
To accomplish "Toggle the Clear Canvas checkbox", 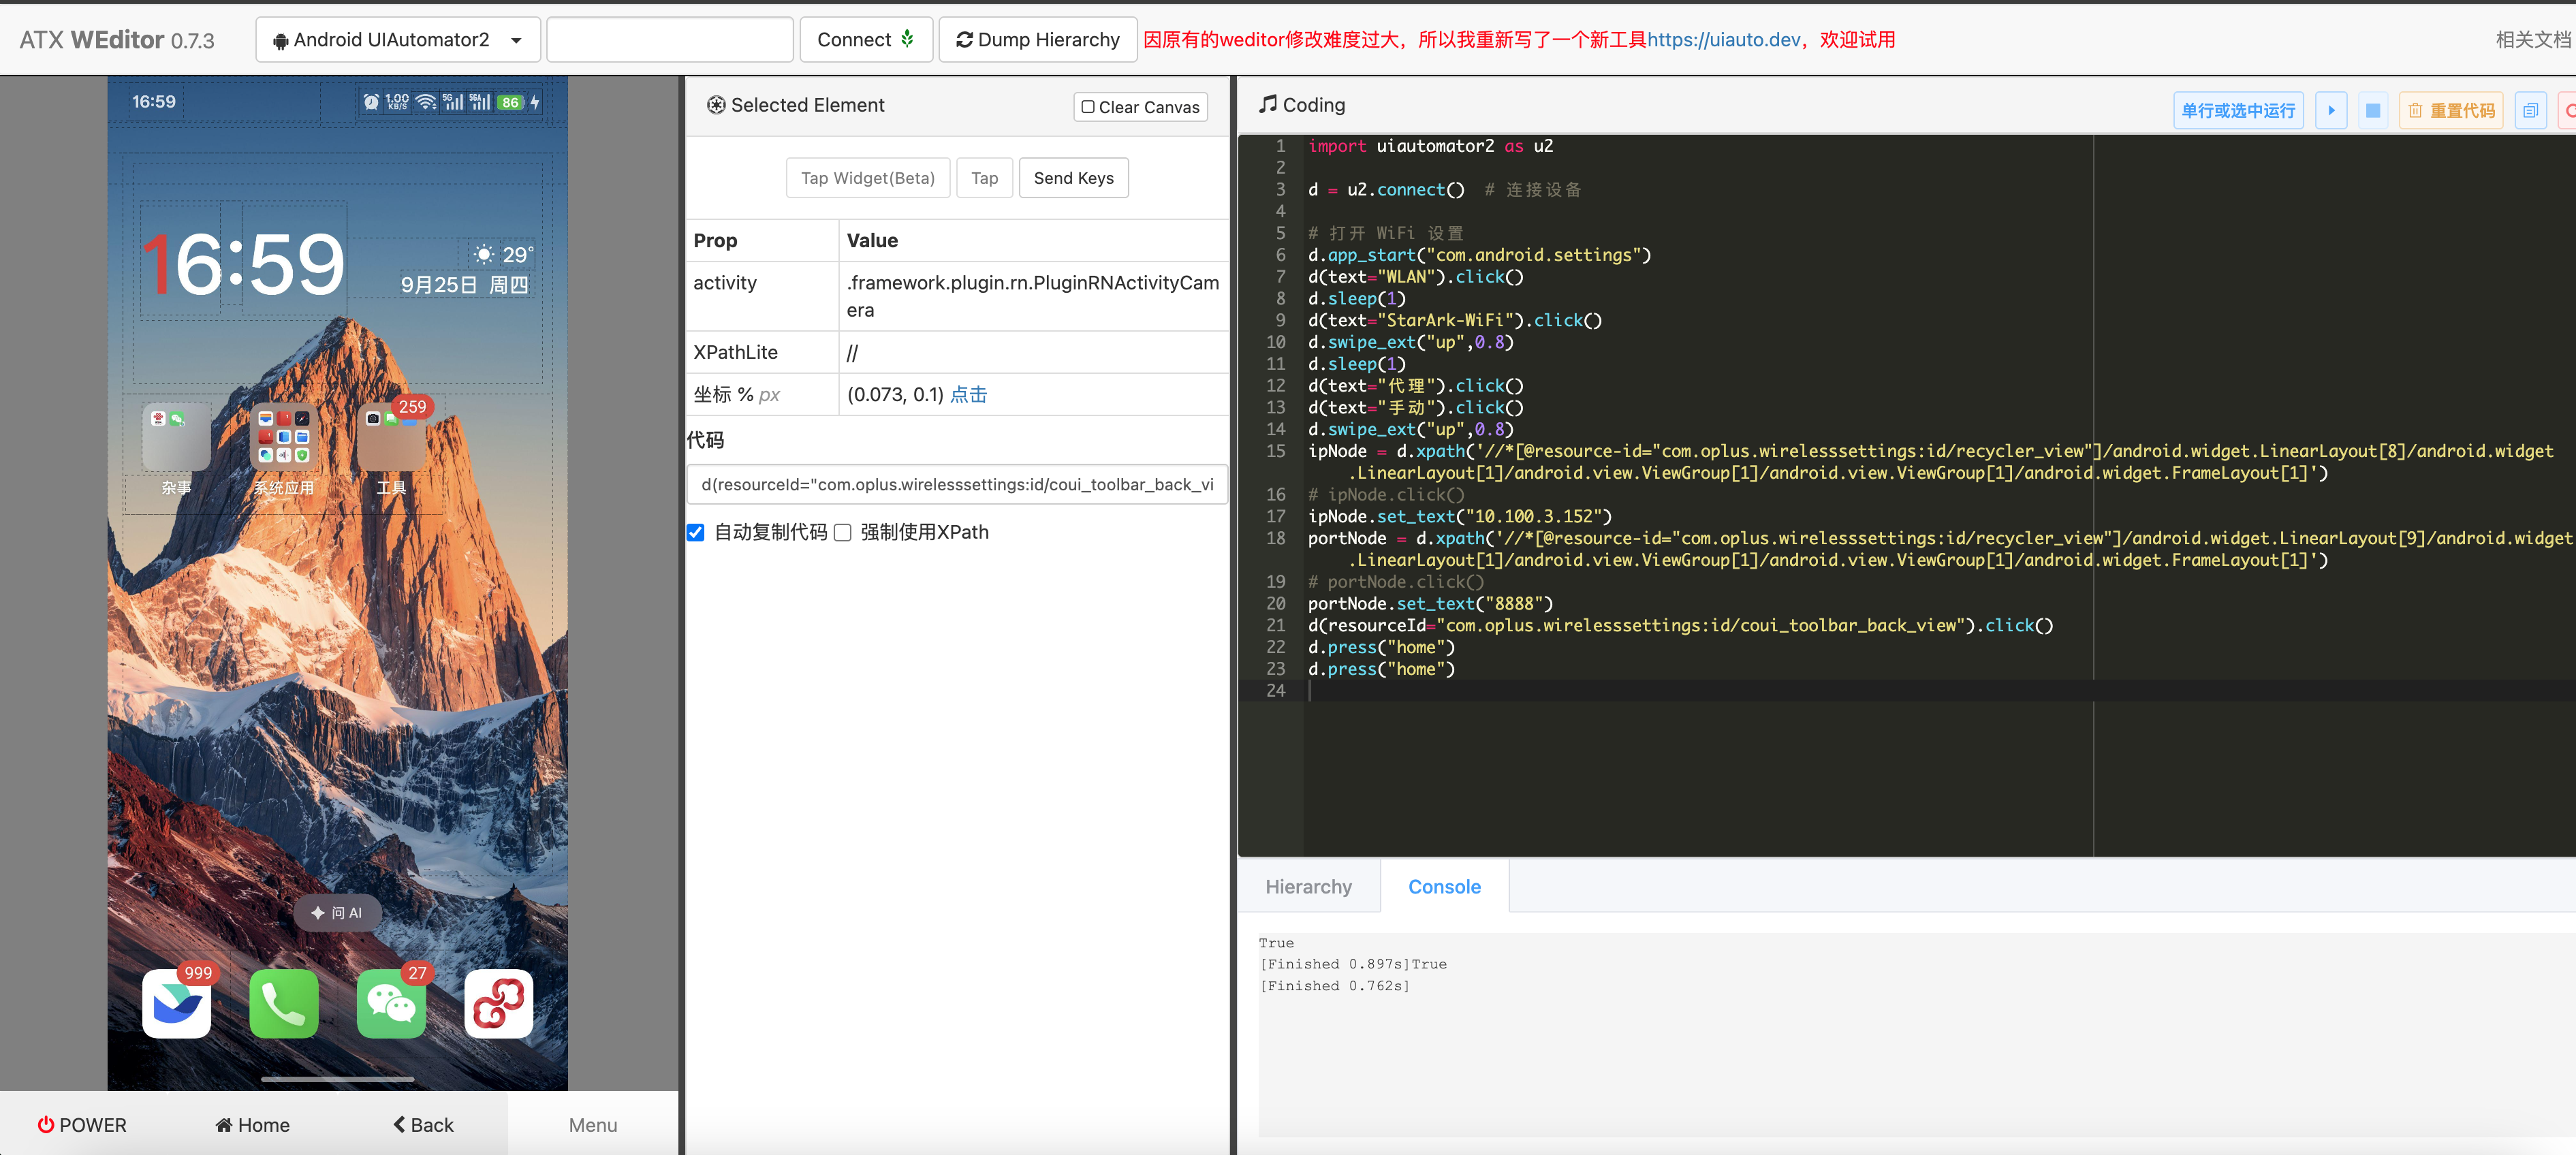I will click(1088, 107).
